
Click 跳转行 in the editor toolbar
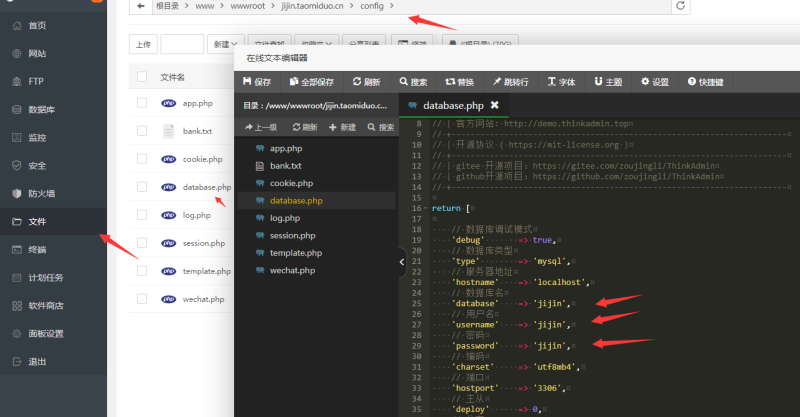click(x=510, y=82)
